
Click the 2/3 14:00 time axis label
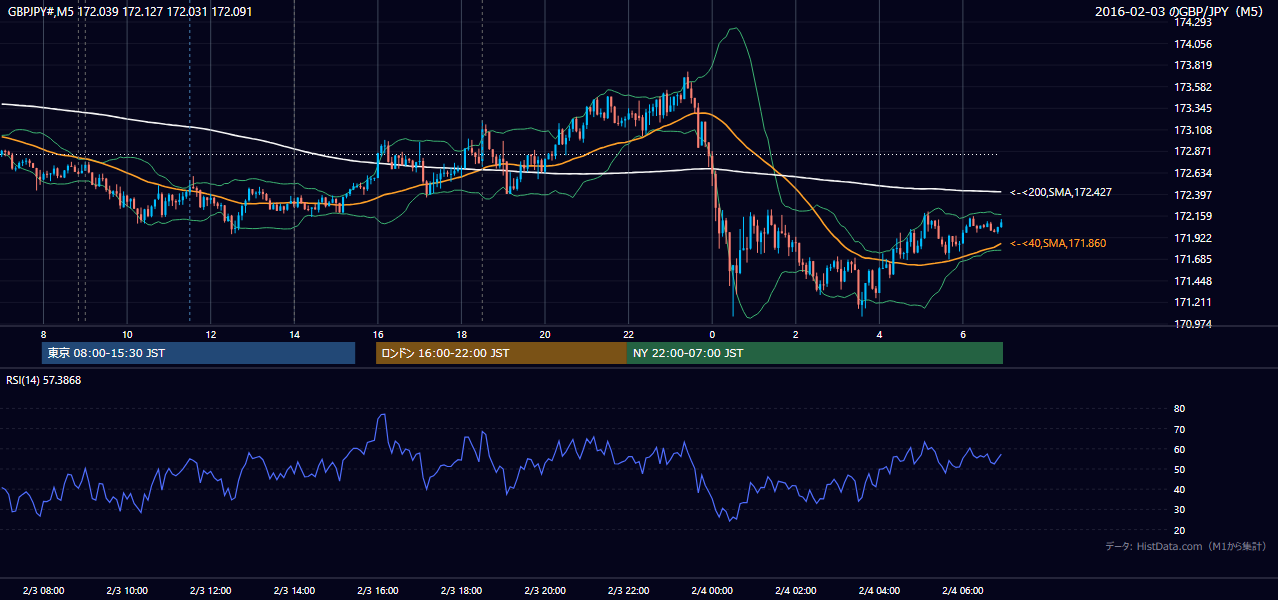click(x=294, y=590)
